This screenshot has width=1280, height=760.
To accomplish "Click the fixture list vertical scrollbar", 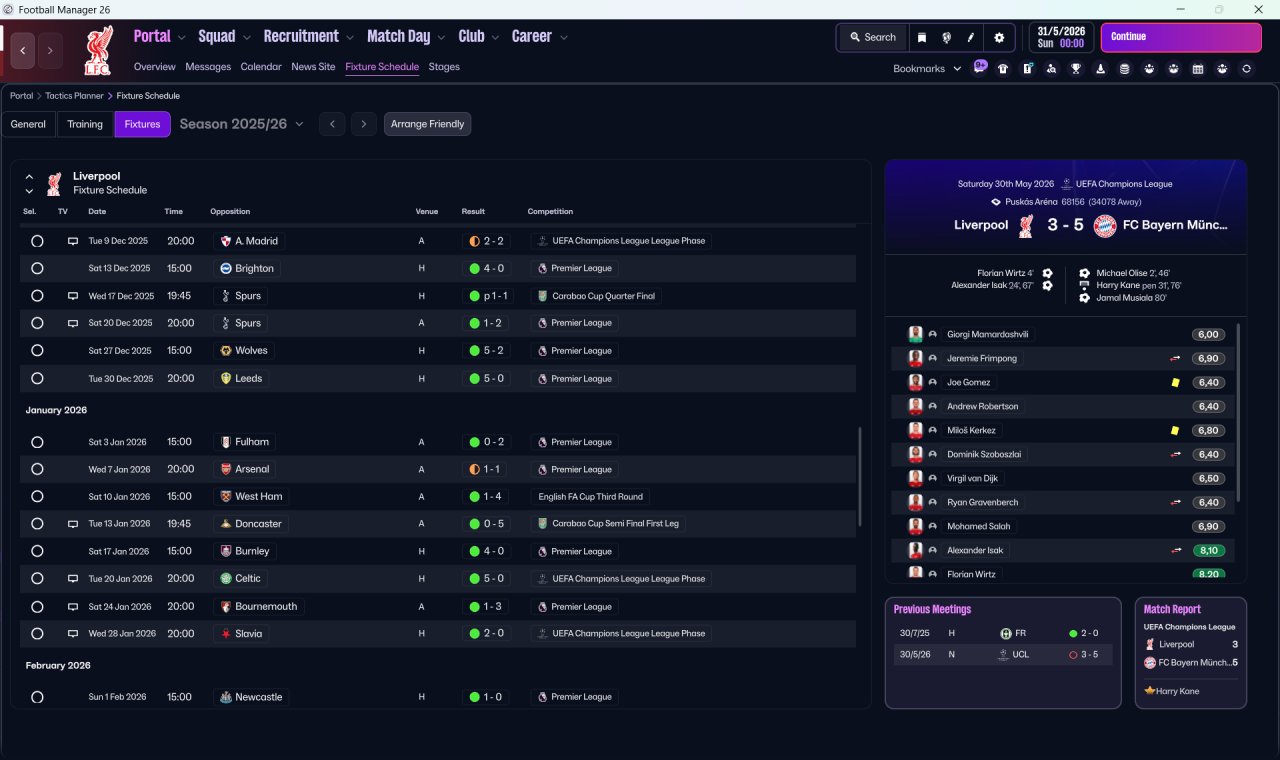I will tap(860, 478).
